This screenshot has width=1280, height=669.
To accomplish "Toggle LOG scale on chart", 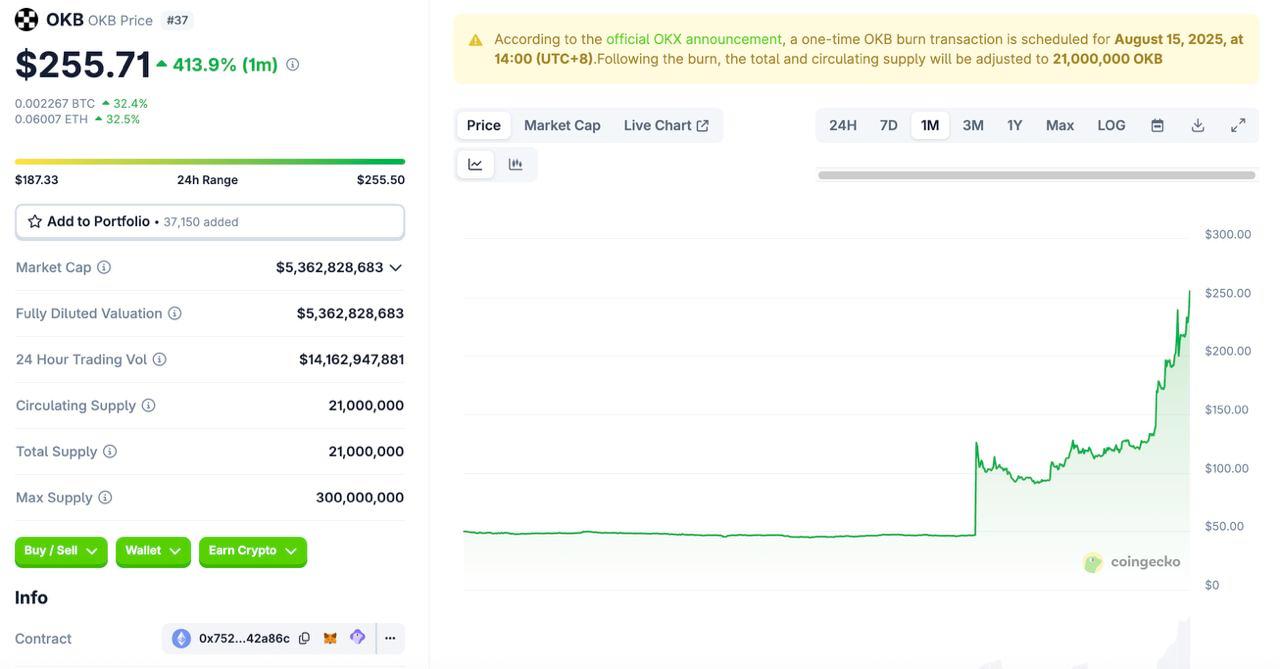I will pos(1111,126).
